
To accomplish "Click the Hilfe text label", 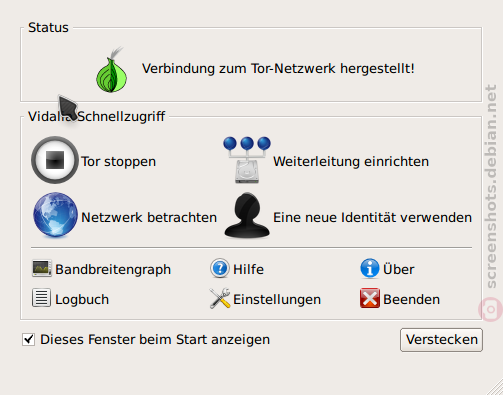I will (x=248, y=269).
